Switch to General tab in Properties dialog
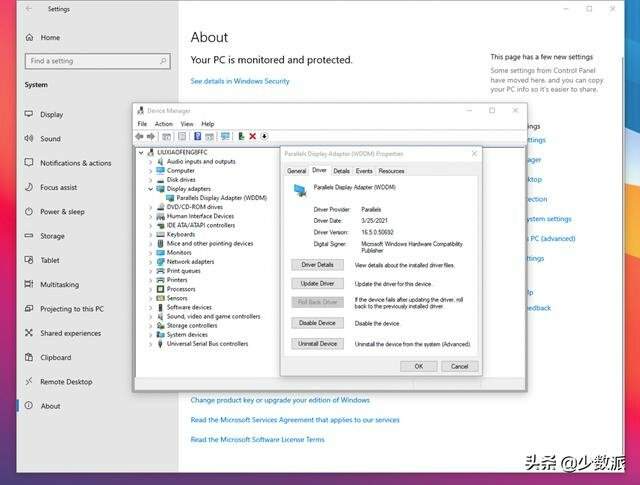 click(296, 171)
